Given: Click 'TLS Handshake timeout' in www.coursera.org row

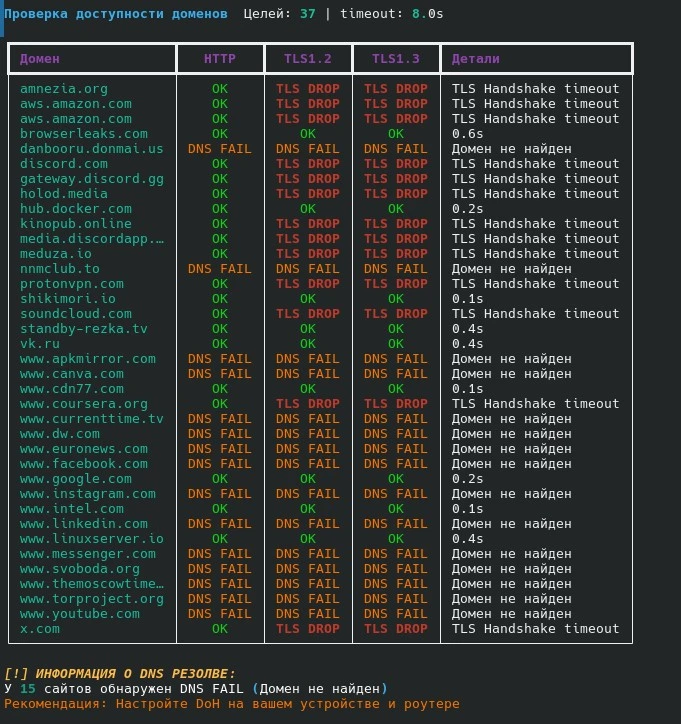Looking at the screenshot, I should click(x=535, y=404).
